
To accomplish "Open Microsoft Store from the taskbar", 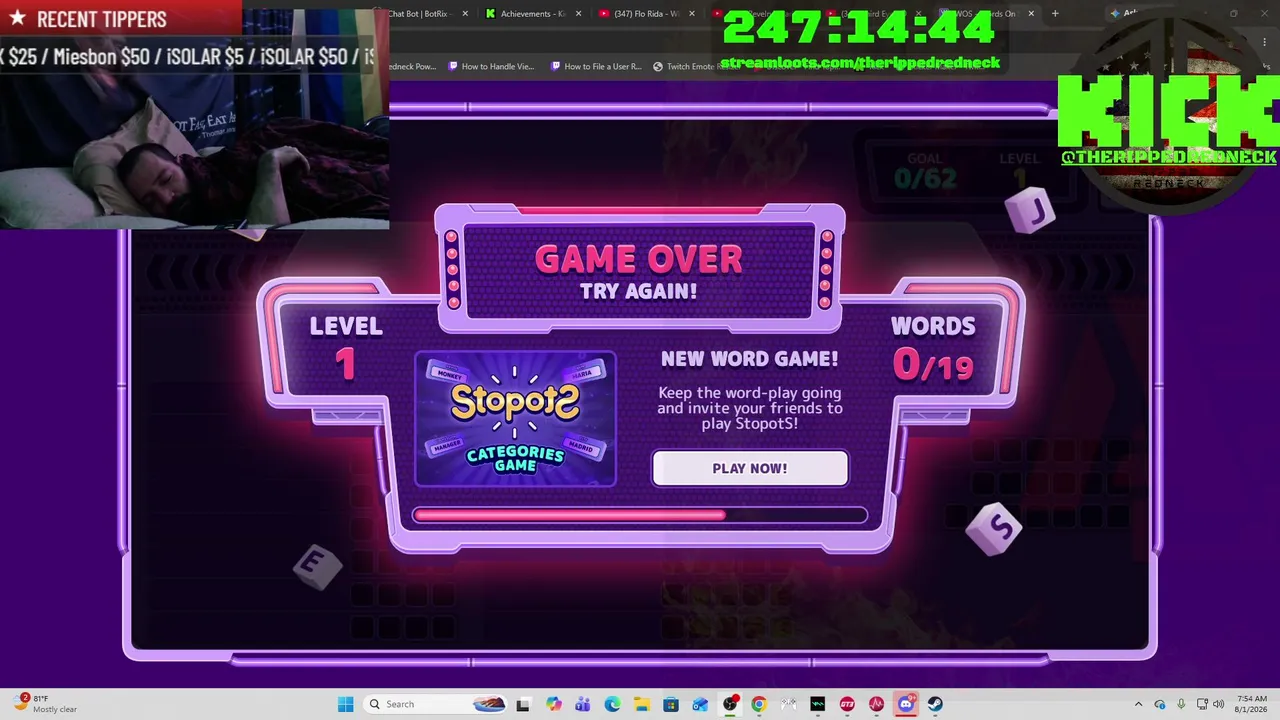I will (671, 704).
